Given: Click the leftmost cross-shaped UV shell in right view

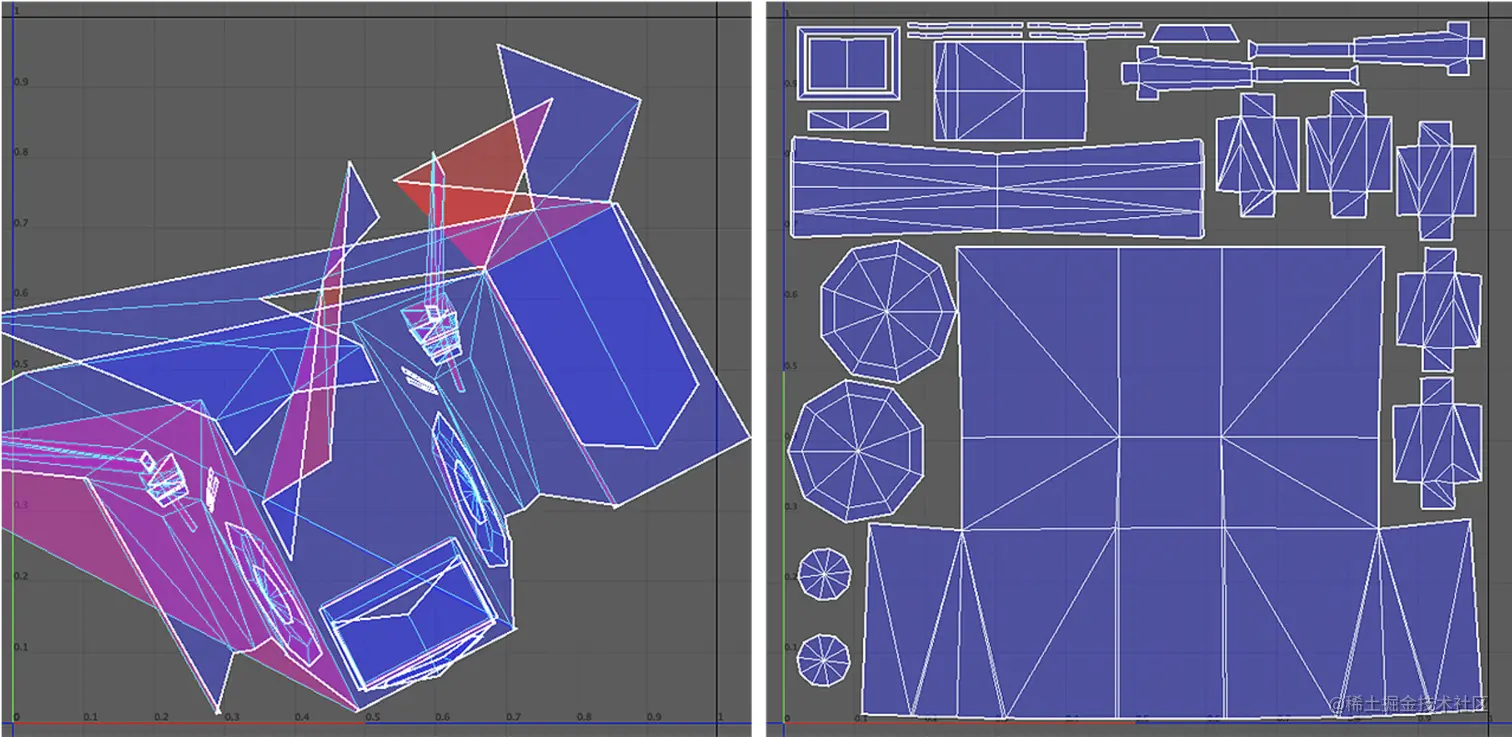Looking at the screenshot, I should [1257, 154].
